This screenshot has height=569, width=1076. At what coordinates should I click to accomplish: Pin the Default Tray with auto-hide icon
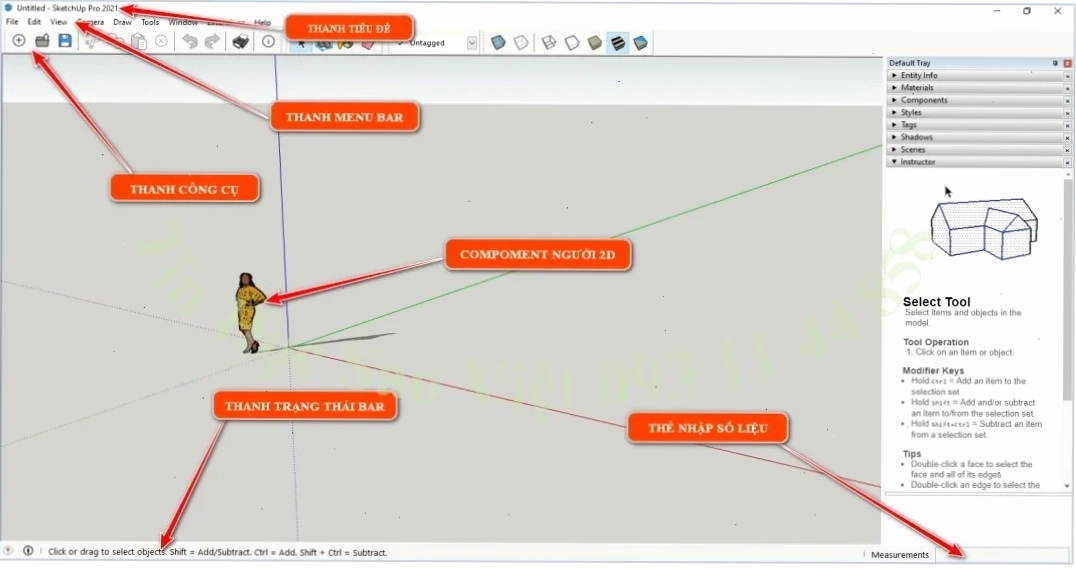pos(1055,63)
